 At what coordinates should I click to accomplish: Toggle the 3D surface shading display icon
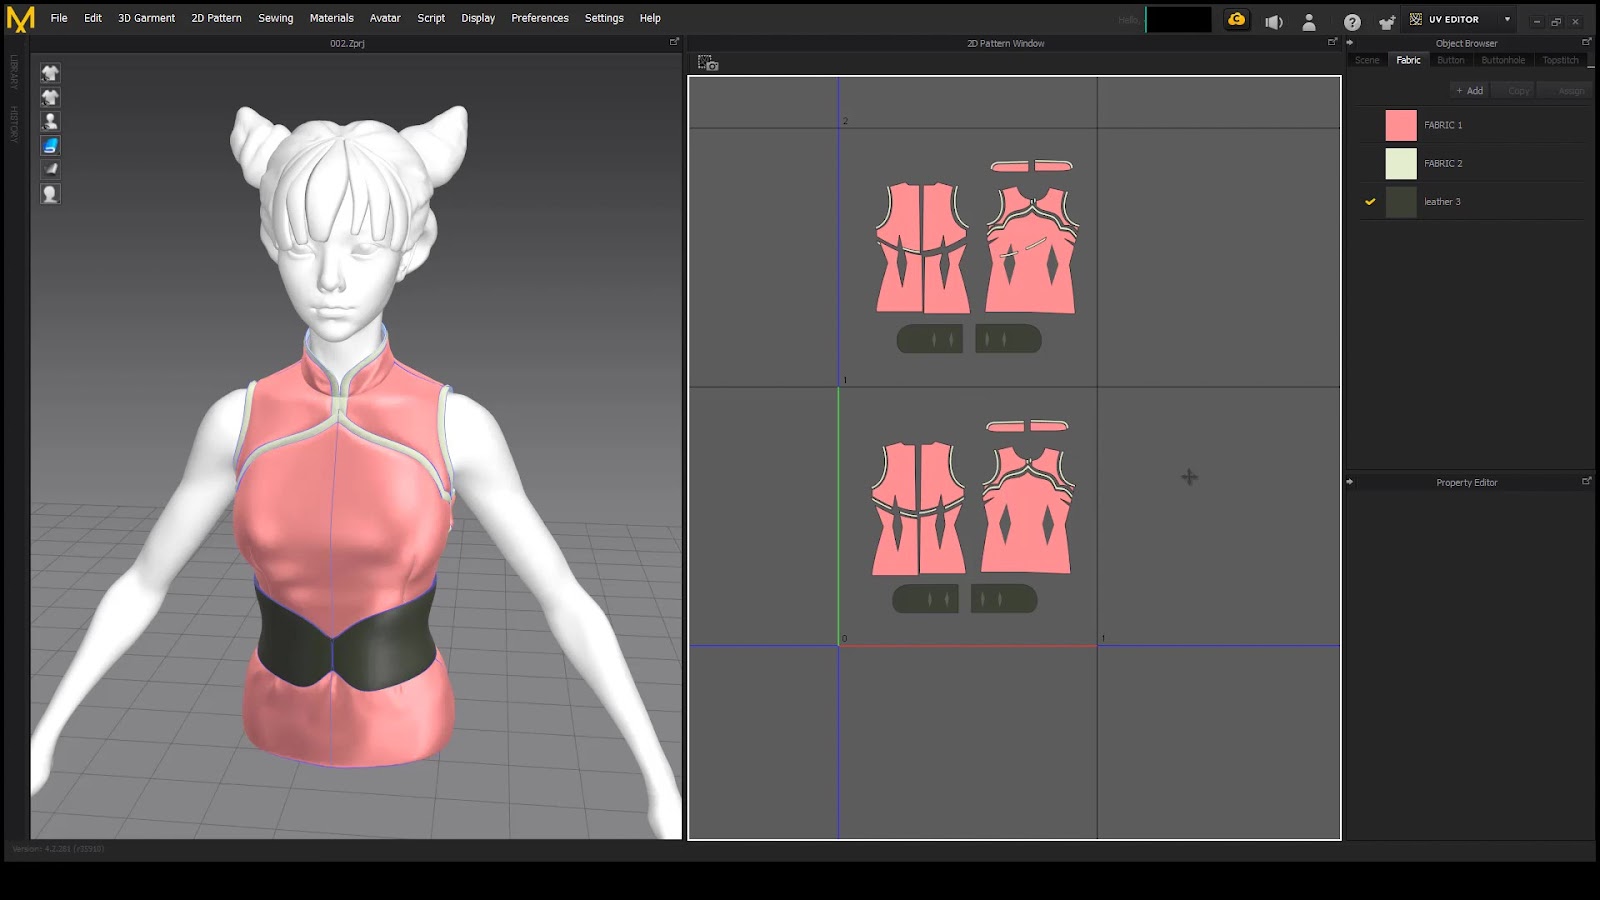pyautogui.click(x=50, y=169)
